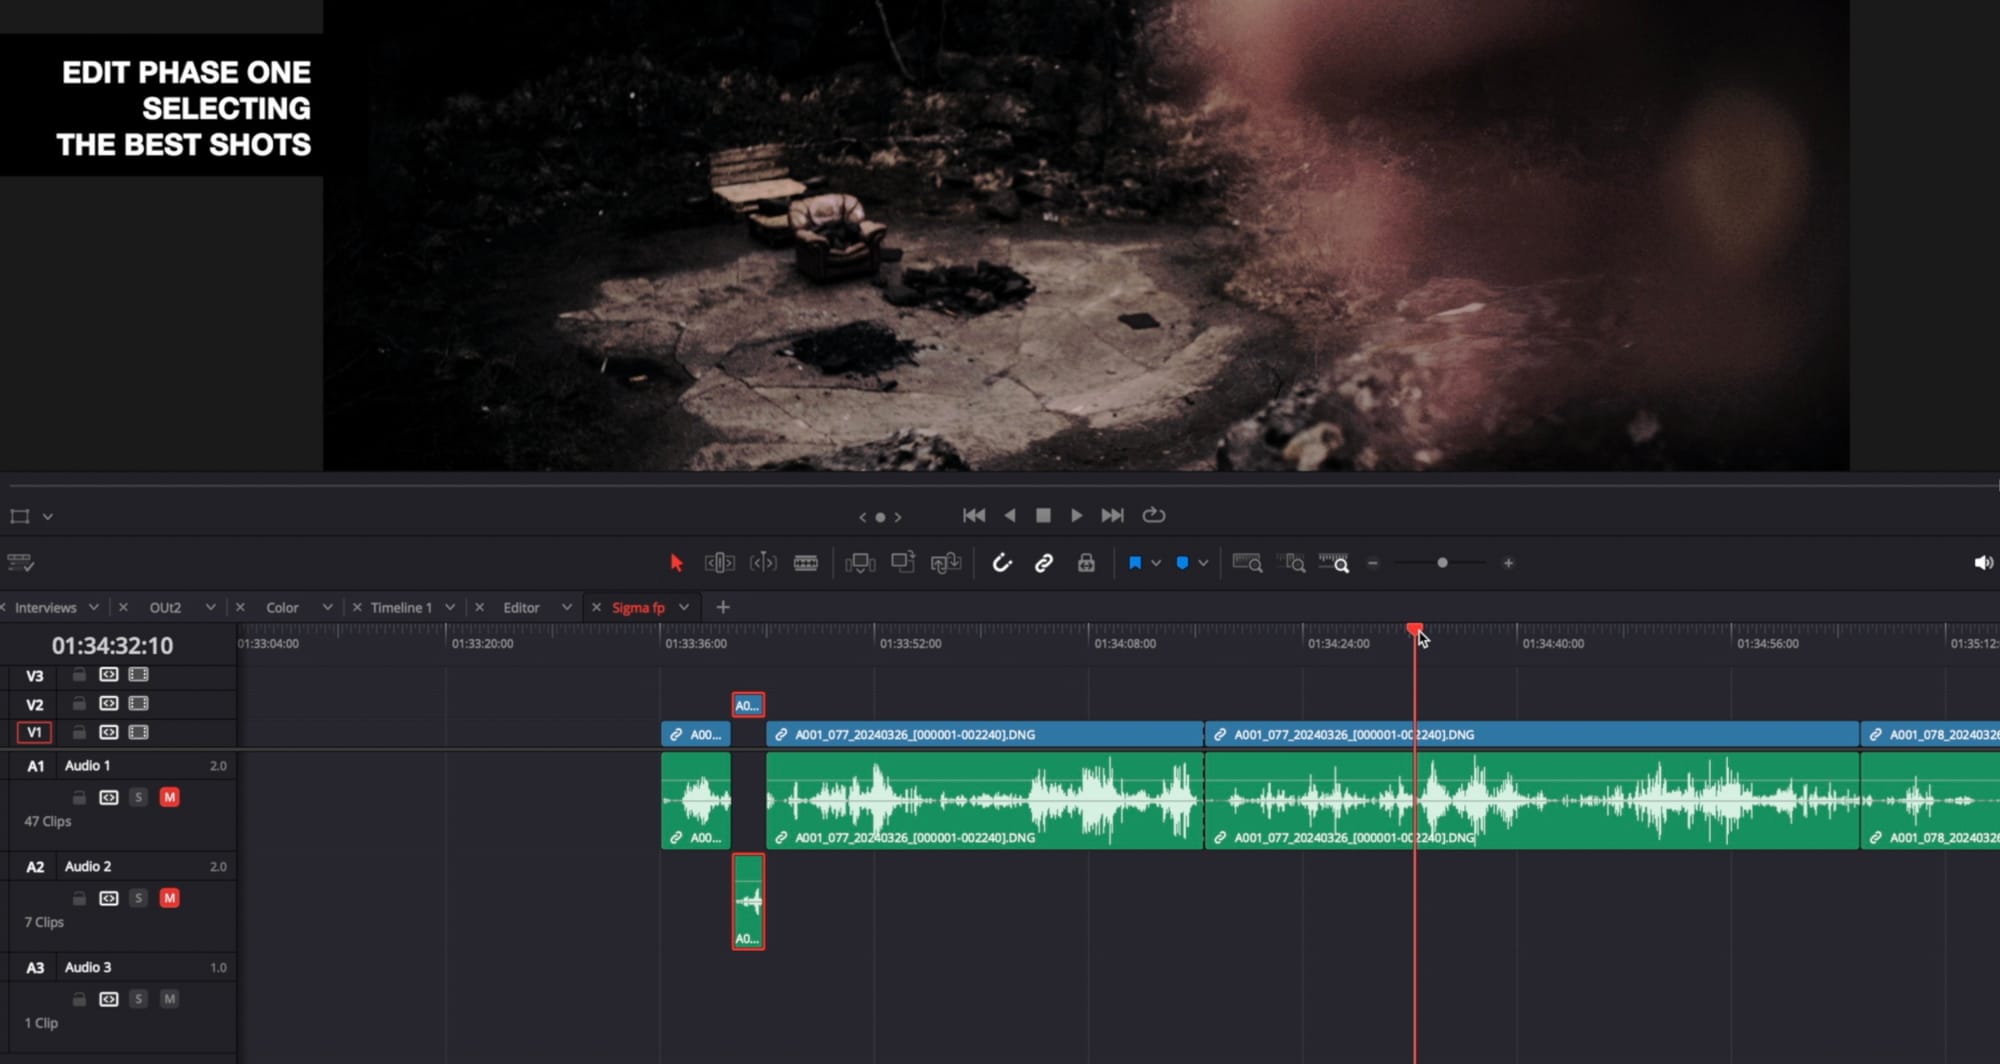The width and height of the screenshot is (2000, 1064).
Task: Zoom in timeline with plus button
Action: [x=1508, y=563]
